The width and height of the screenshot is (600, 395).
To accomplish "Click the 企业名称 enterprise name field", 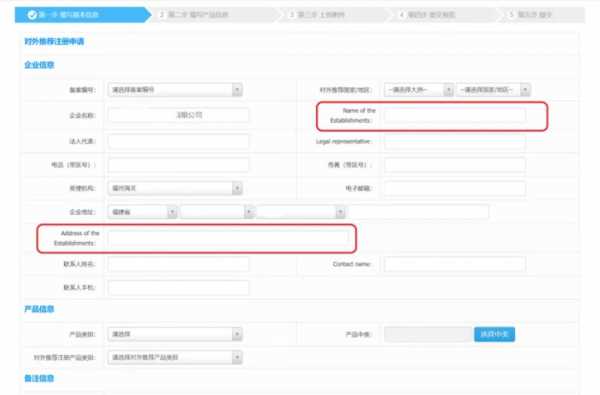I will (178, 115).
